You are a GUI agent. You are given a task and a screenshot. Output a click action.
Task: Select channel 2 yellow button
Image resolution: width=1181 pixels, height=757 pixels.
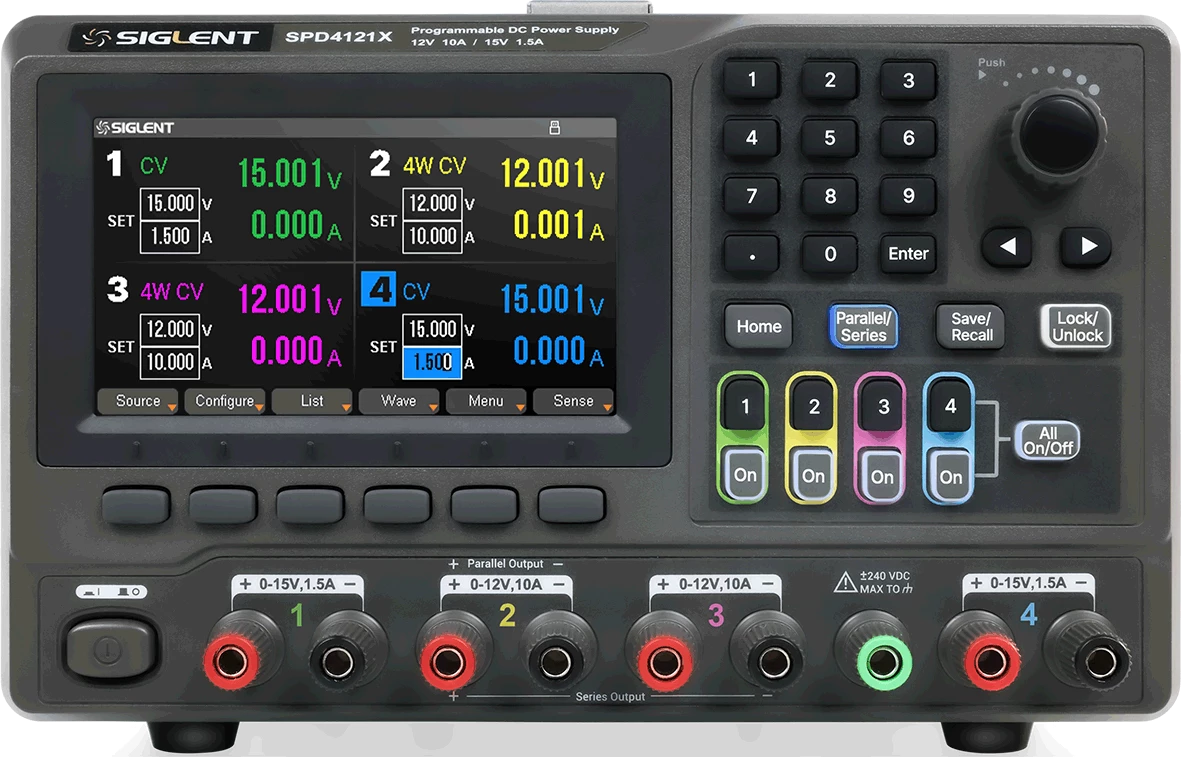click(x=813, y=406)
